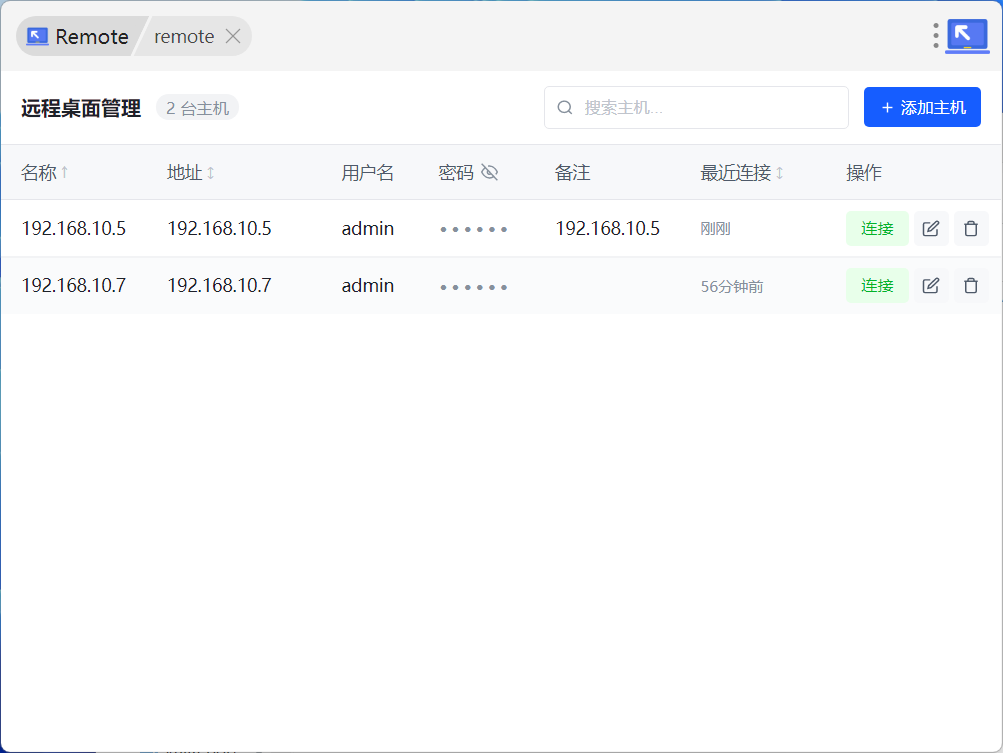This screenshot has width=1003, height=753.
Task: Delete the 192.168.10.5 host entry
Action: [x=970, y=229]
